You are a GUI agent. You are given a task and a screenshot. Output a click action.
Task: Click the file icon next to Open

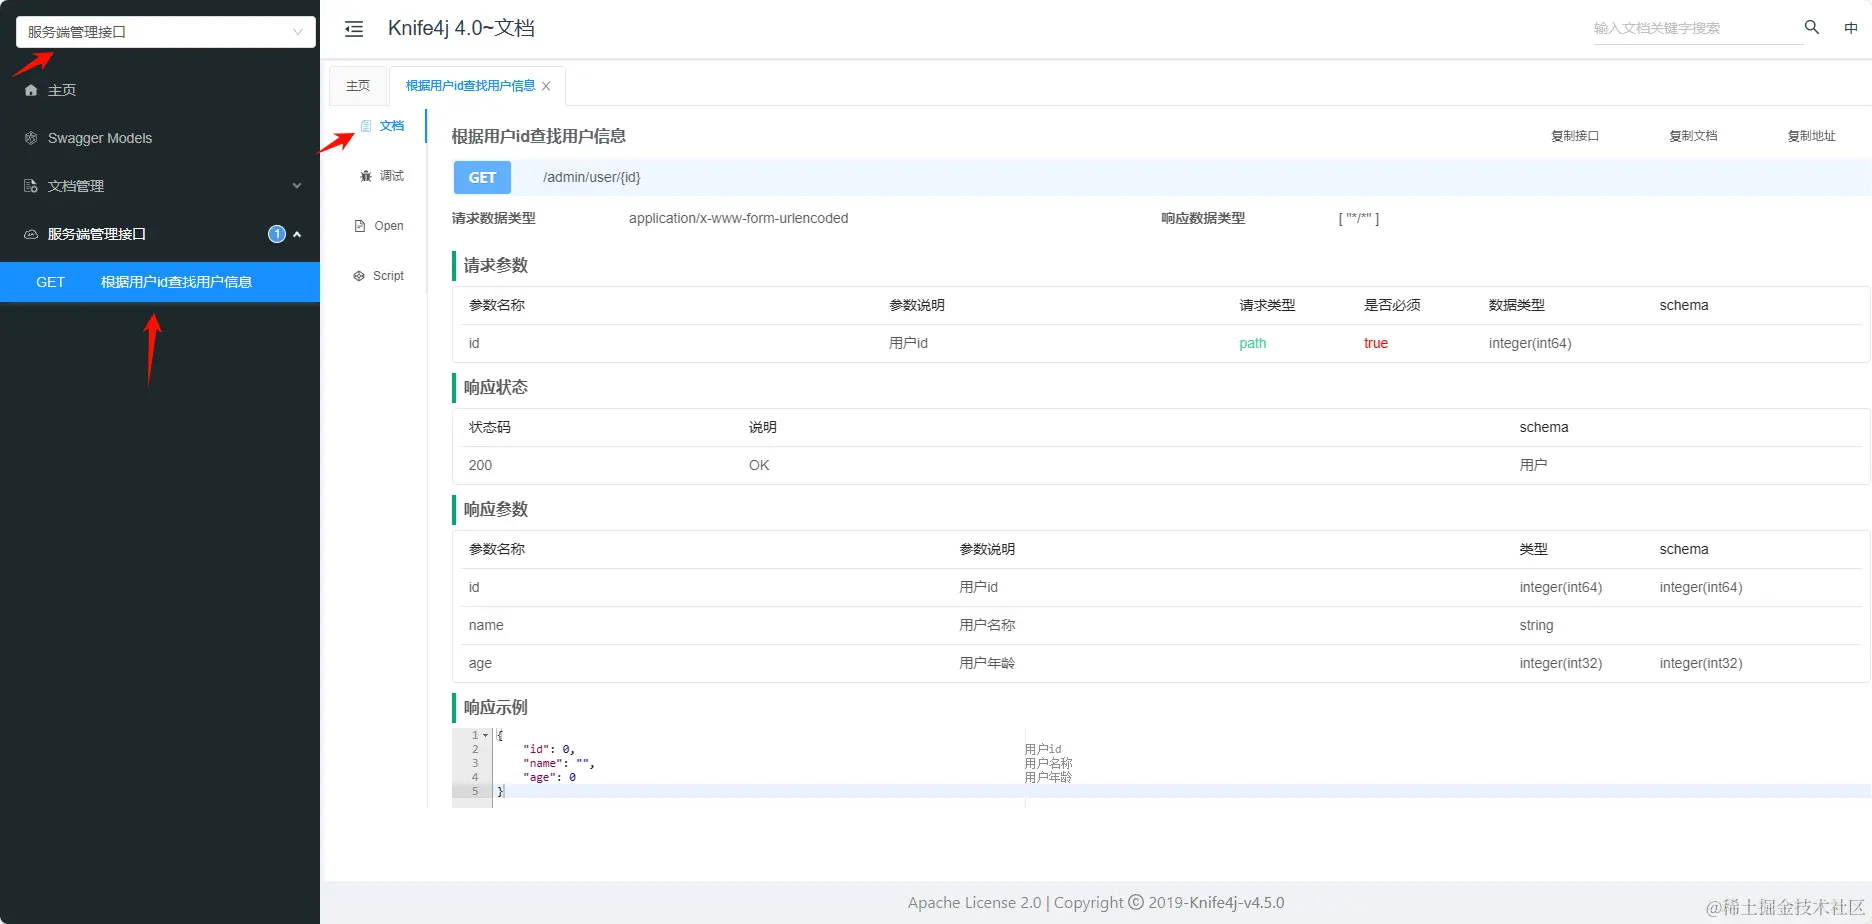click(360, 226)
